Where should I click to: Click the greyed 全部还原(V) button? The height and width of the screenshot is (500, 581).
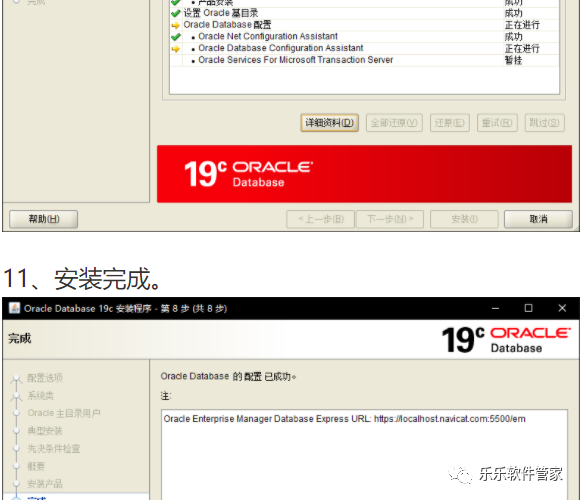[394, 123]
